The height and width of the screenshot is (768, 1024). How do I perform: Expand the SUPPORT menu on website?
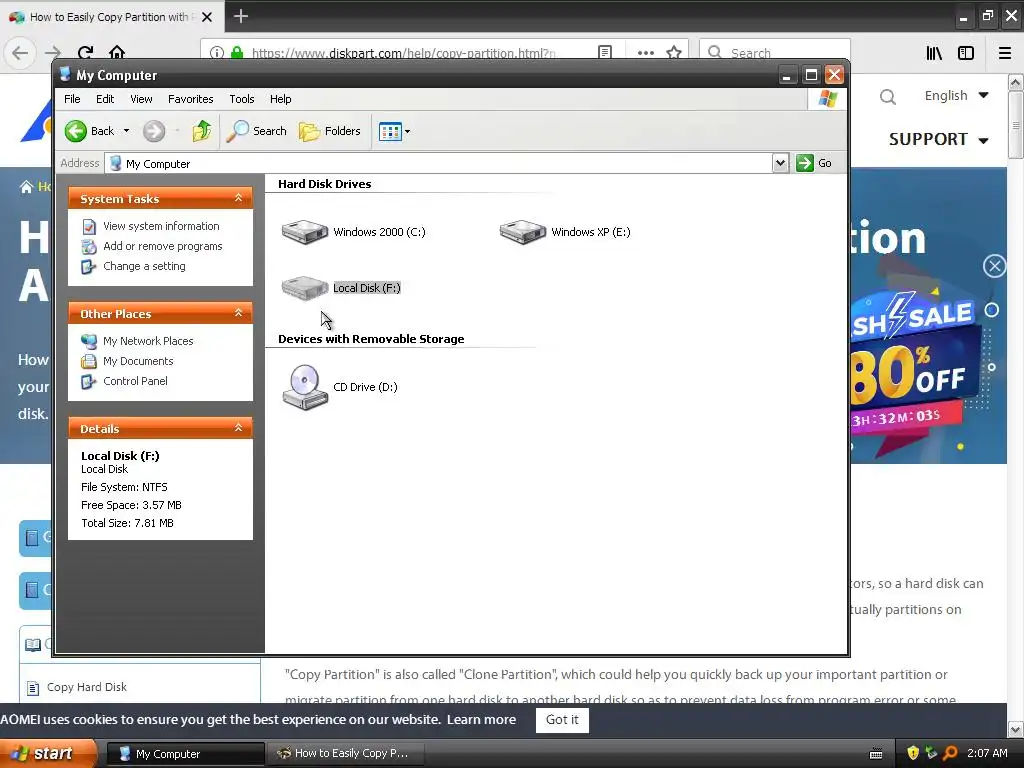coord(938,139)
